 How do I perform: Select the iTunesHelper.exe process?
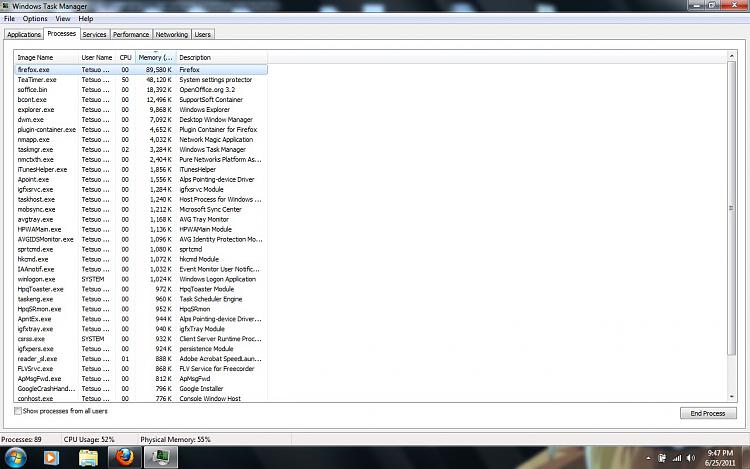pyautogui.click(x=141, y=170)
